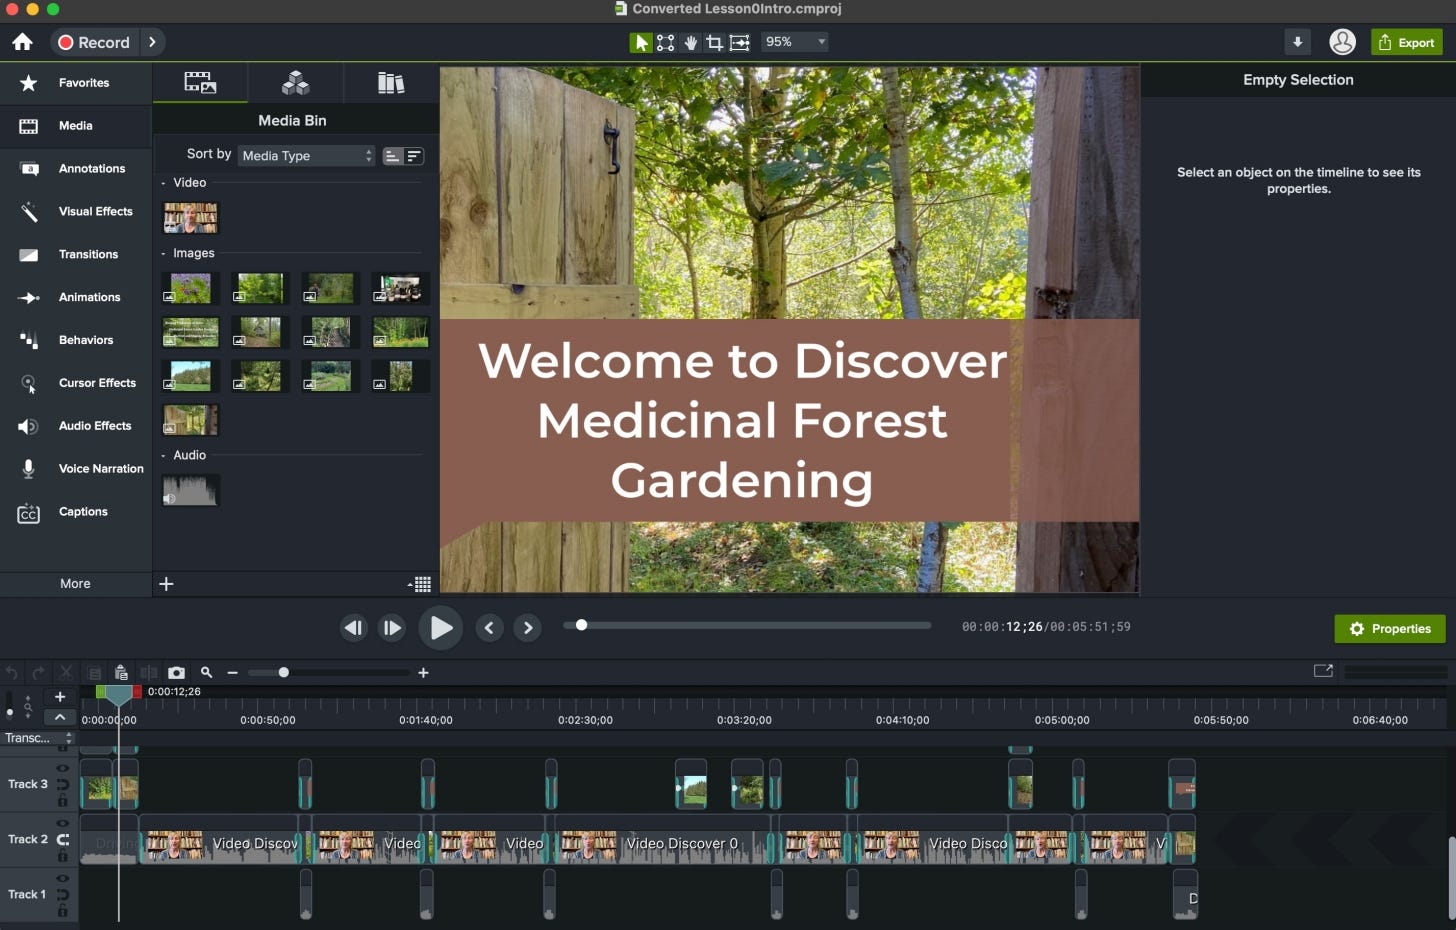This screenshot has width=1456, height=930.
Task: Open the 95% canvas zoom dropdown
Action: click(795, 42)
